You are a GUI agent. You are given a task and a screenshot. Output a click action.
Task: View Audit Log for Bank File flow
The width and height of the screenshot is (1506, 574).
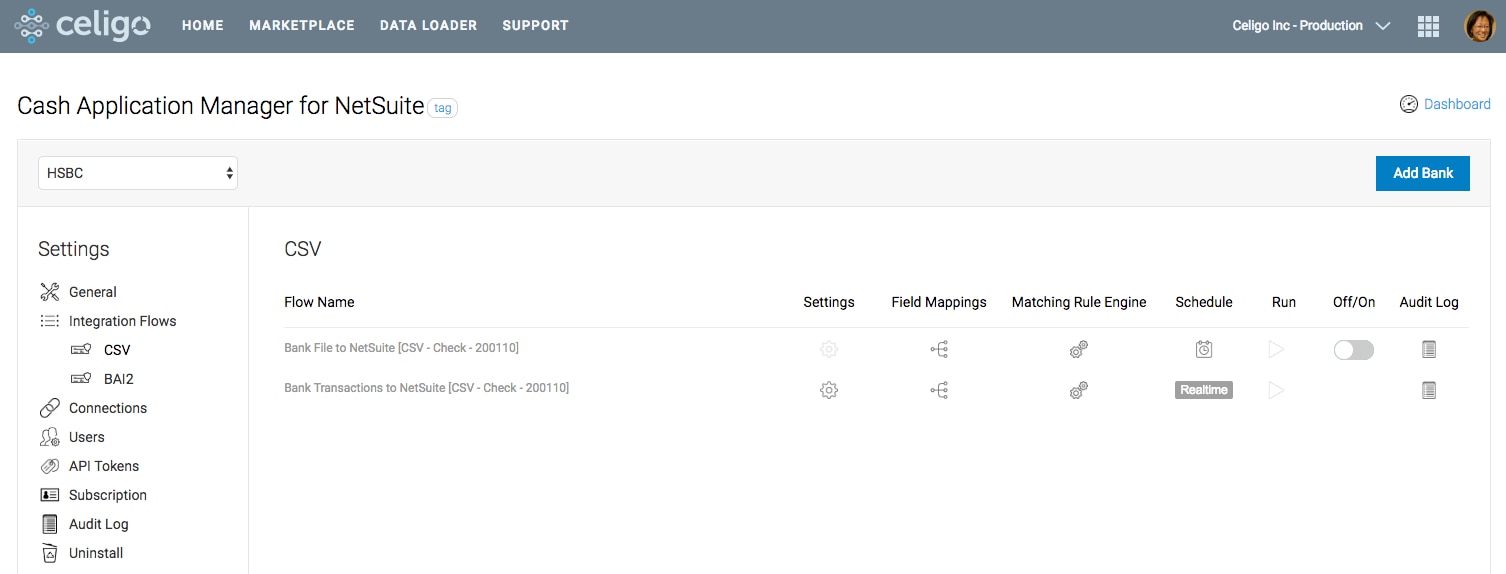1429,349
